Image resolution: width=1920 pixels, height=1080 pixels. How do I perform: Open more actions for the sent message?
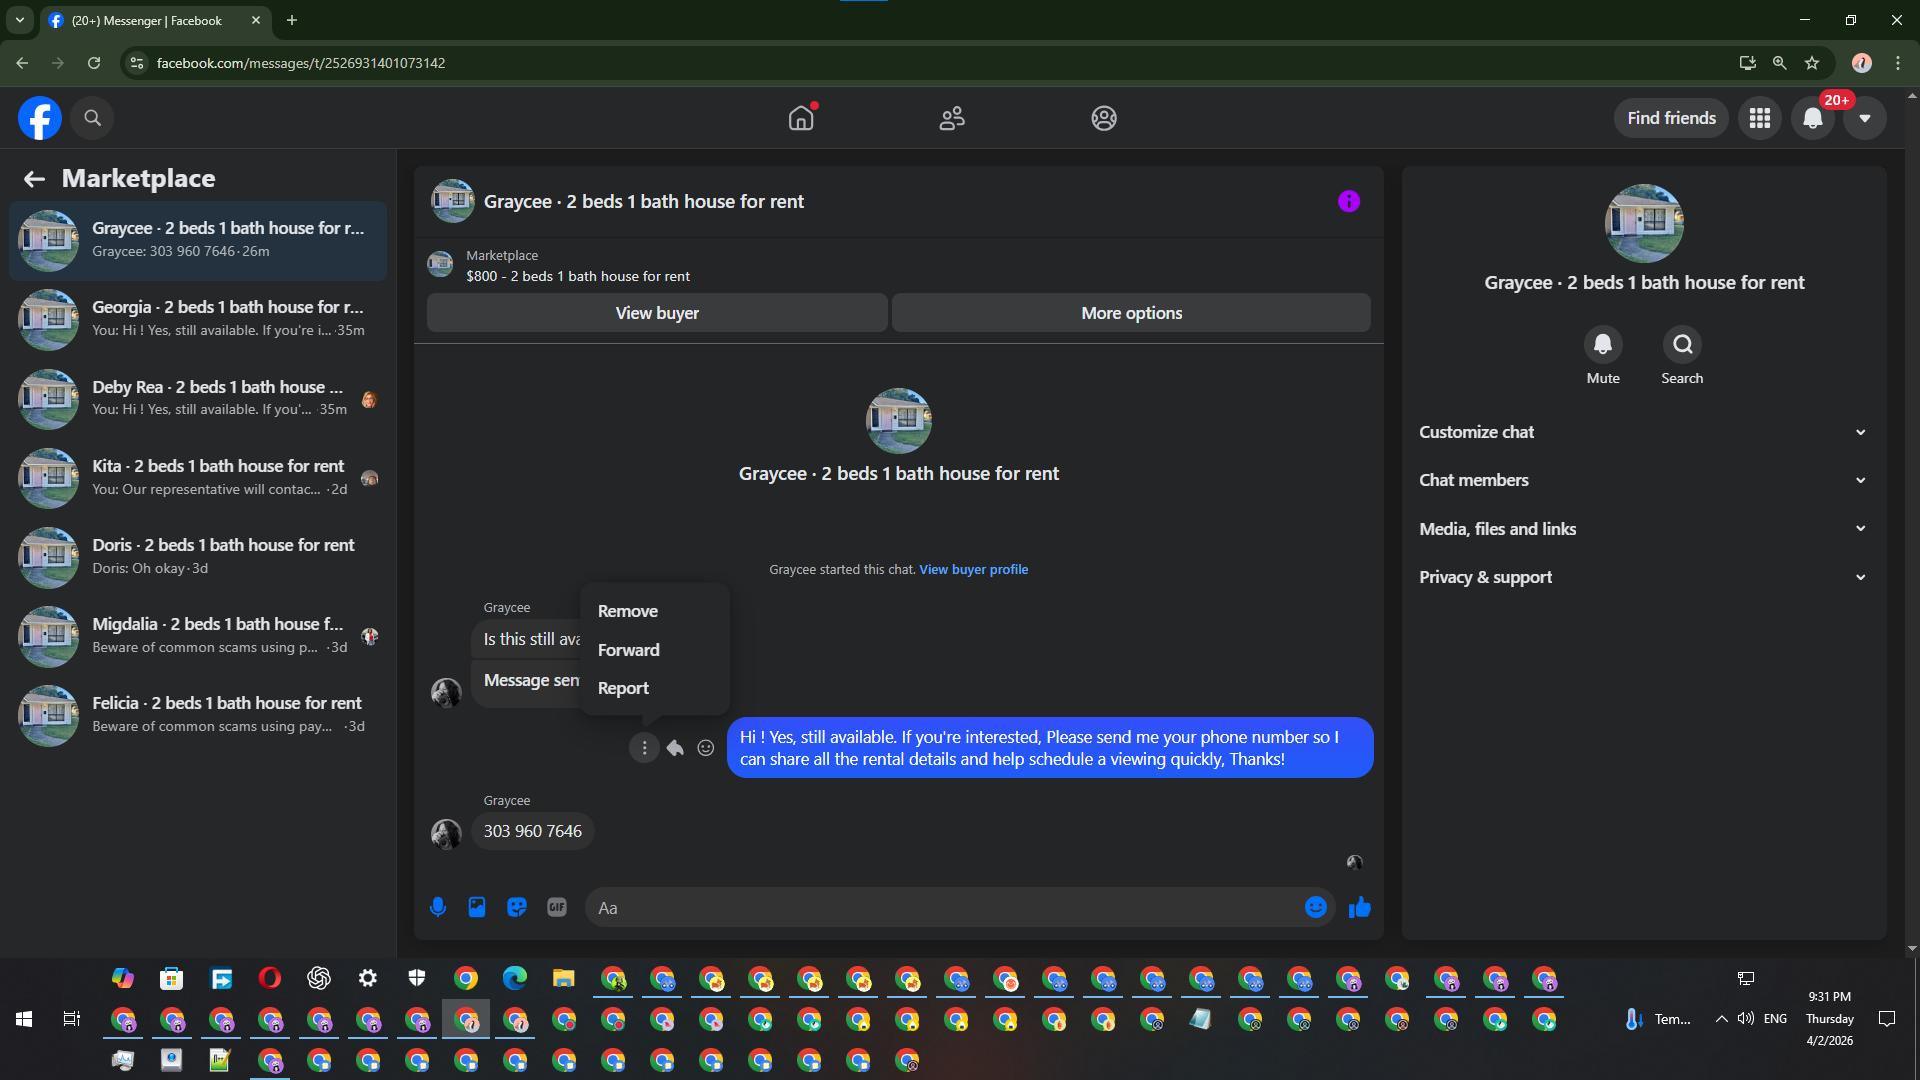644,748
